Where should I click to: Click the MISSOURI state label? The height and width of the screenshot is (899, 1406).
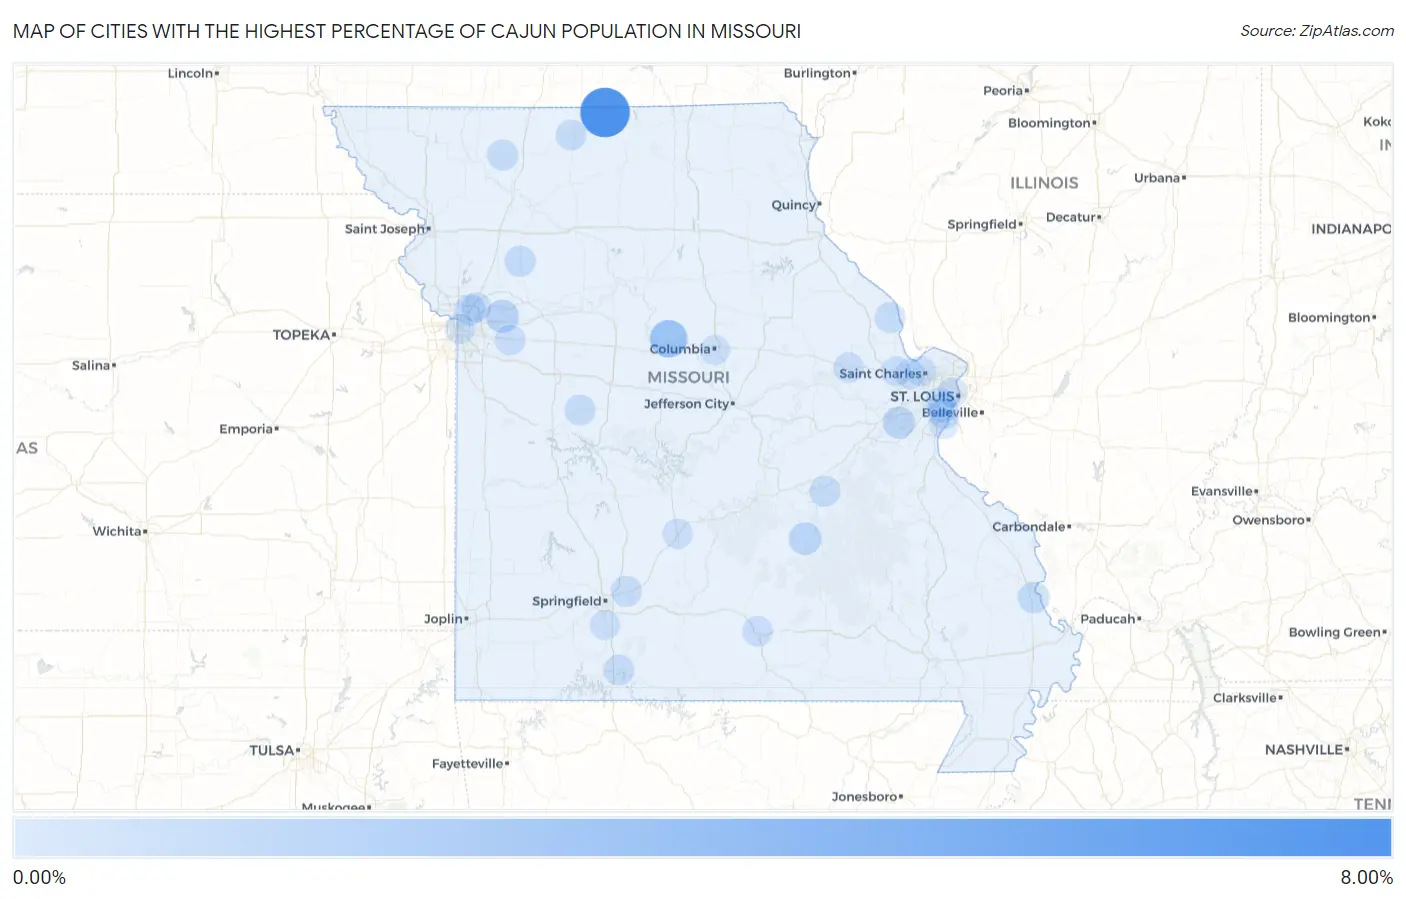pyautogui.click(x=688, y=377)
